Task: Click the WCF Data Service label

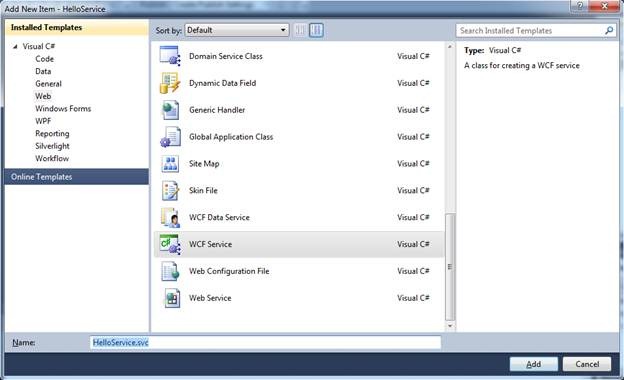Action: point(219,217)
